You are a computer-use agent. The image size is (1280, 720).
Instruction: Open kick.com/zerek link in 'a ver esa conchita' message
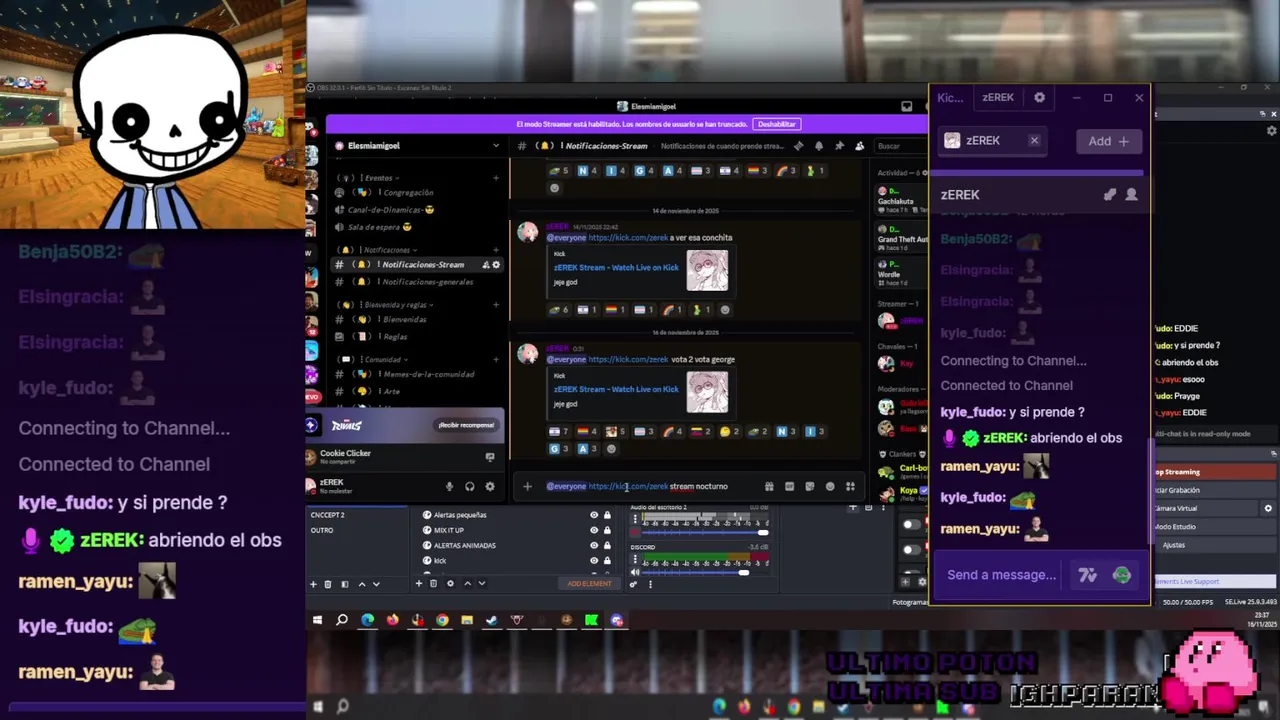coord(628,238)
